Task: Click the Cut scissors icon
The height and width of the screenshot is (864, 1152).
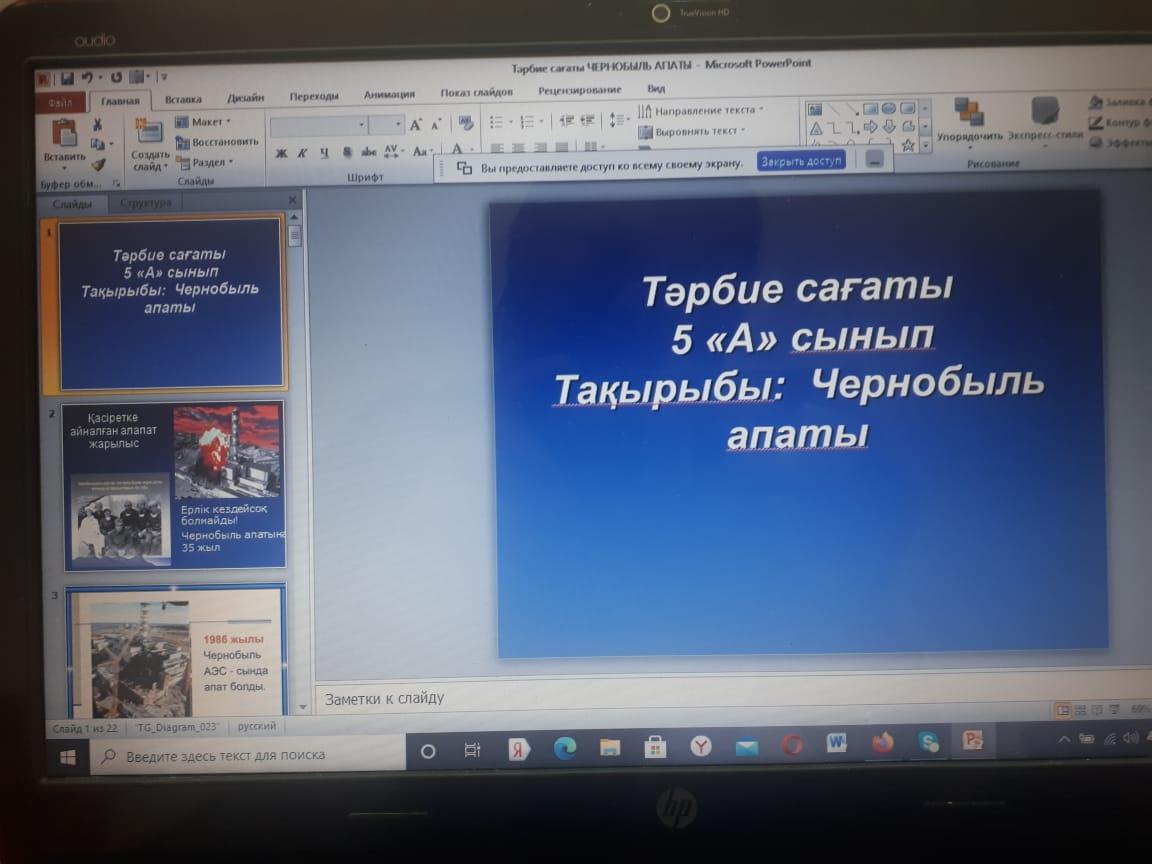Action: click(98, 125)
